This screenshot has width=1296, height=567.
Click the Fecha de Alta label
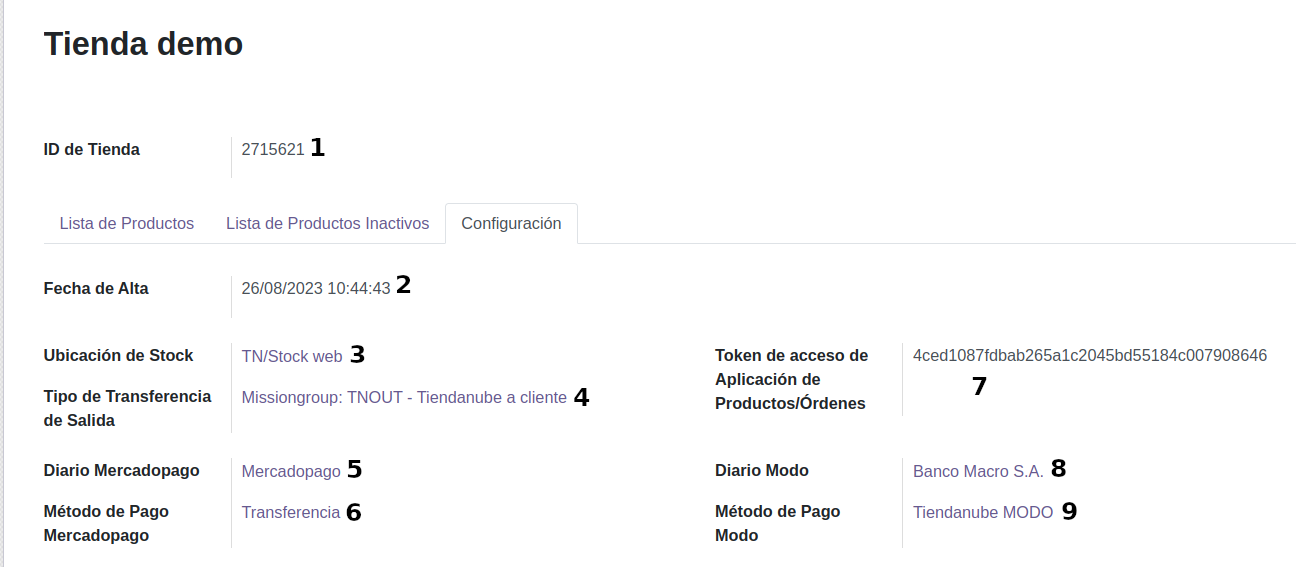96,288
